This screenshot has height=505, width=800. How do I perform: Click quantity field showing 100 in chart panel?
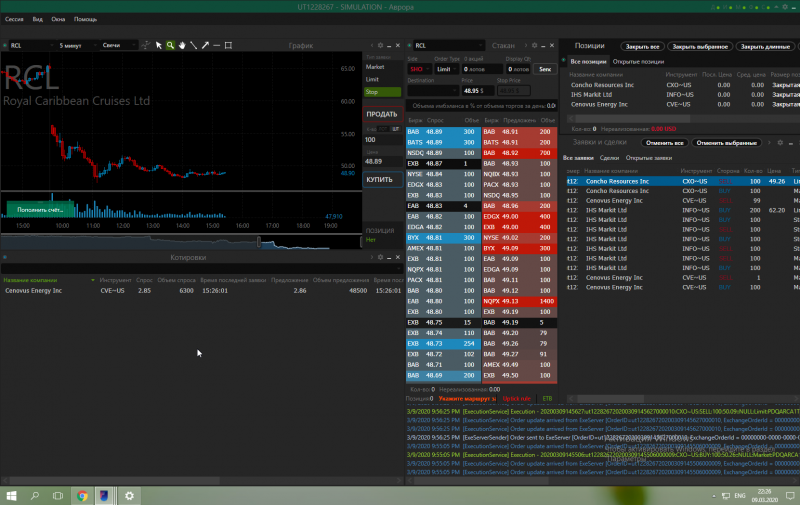tap(383, 140)
